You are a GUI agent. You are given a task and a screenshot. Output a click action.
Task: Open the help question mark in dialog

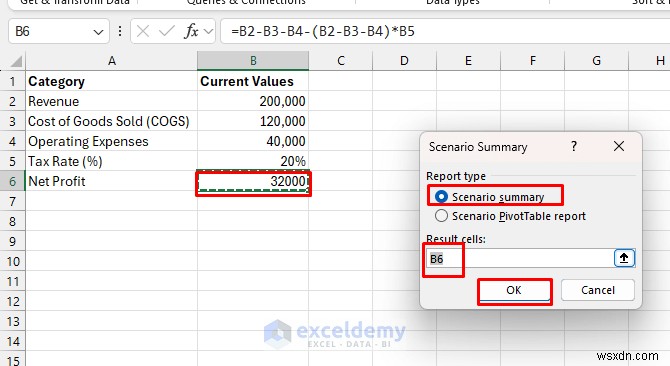coord(574,146)
